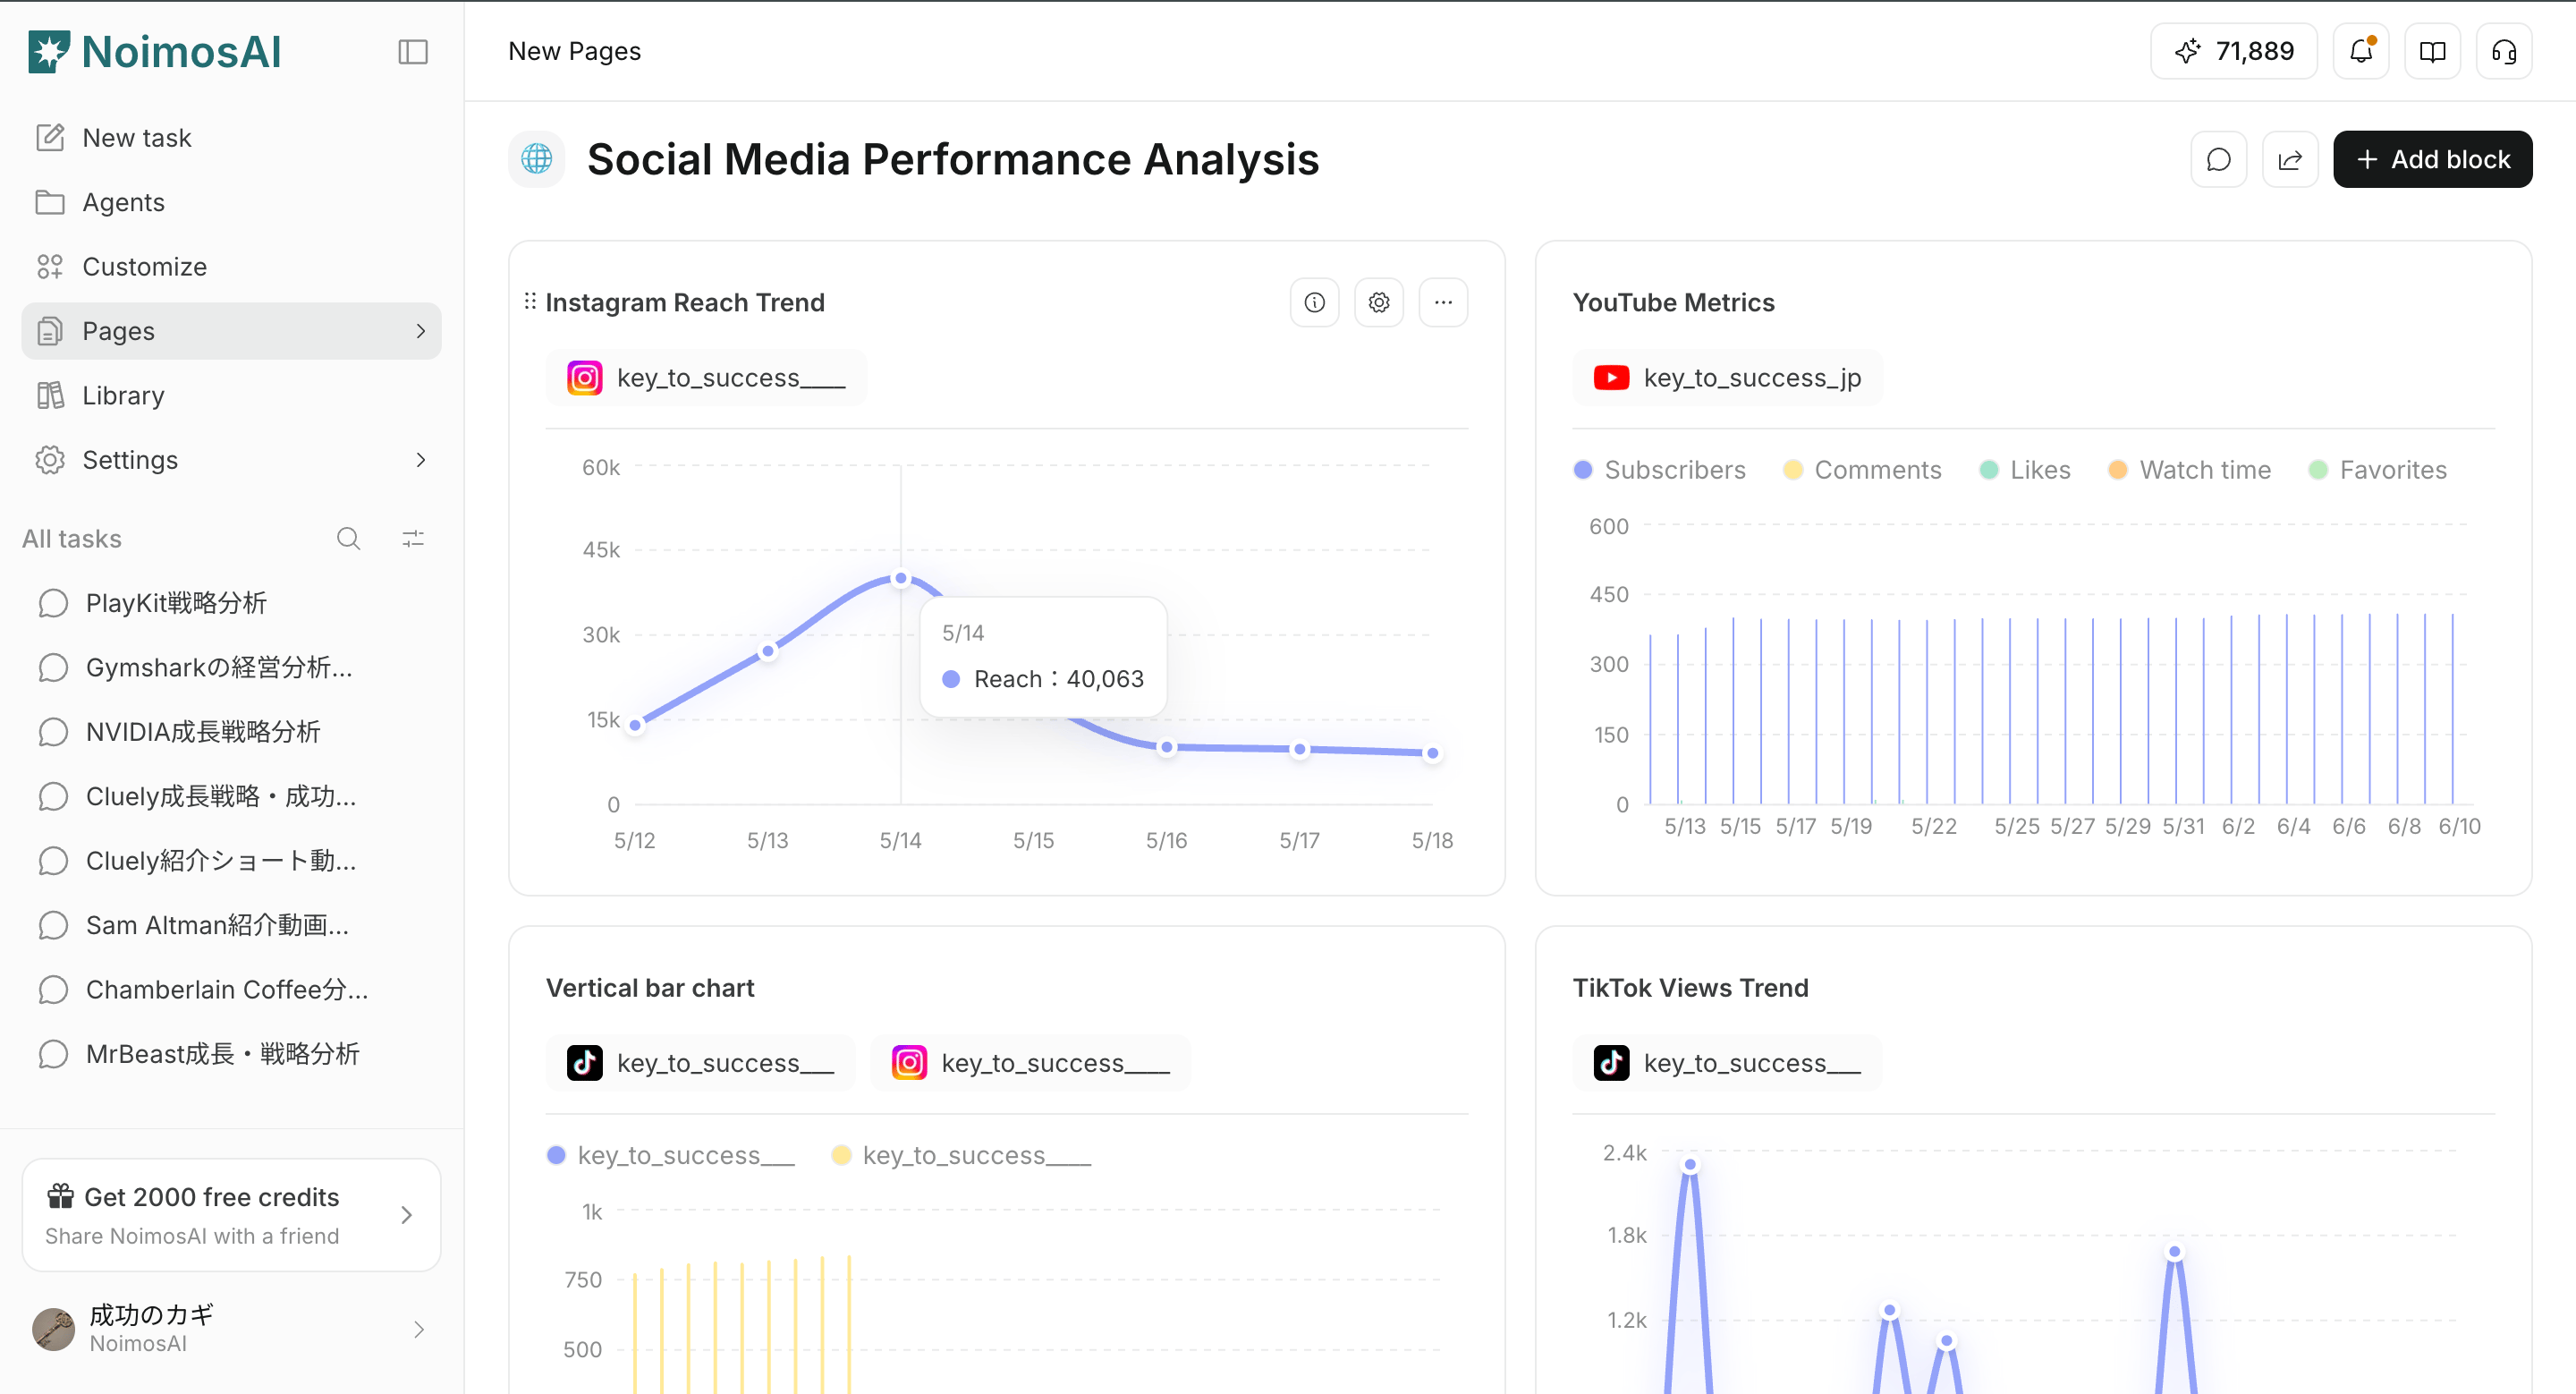Viewport: 2576px width, 1394px height.
Task: Collapse the sidebar with the panel icon
Action: tap(413, 52)
